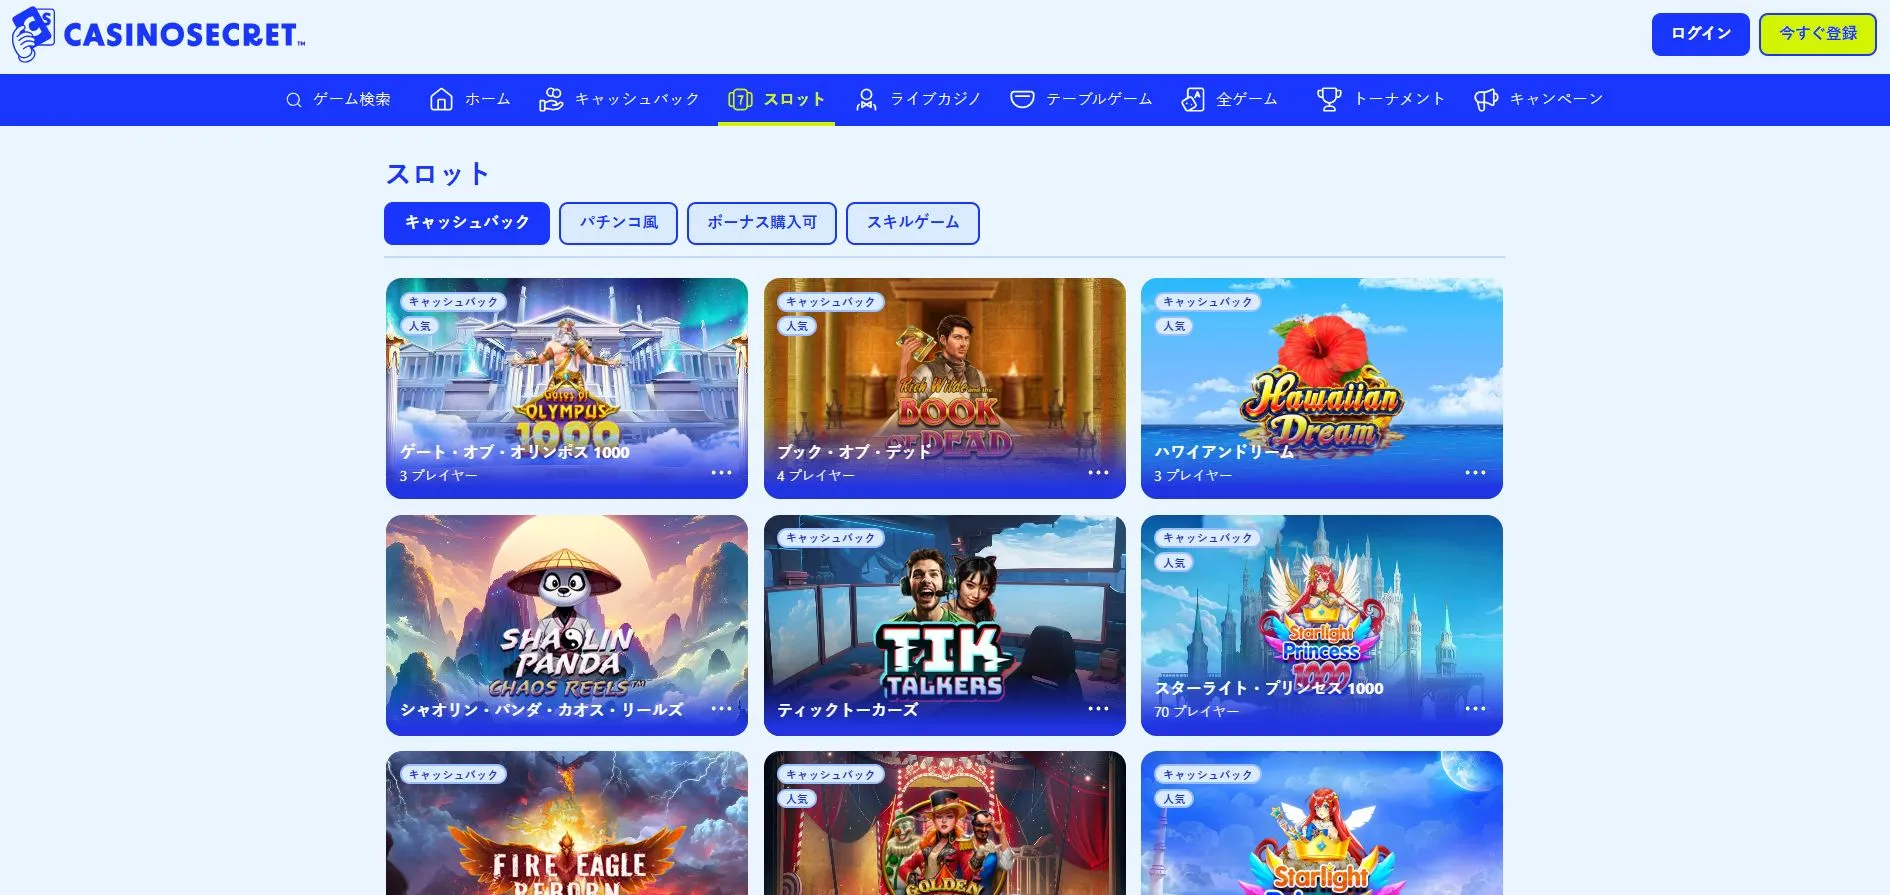Toggle the パチンコ風 filter chip
1890x895 pixels.
coord(618,223)
